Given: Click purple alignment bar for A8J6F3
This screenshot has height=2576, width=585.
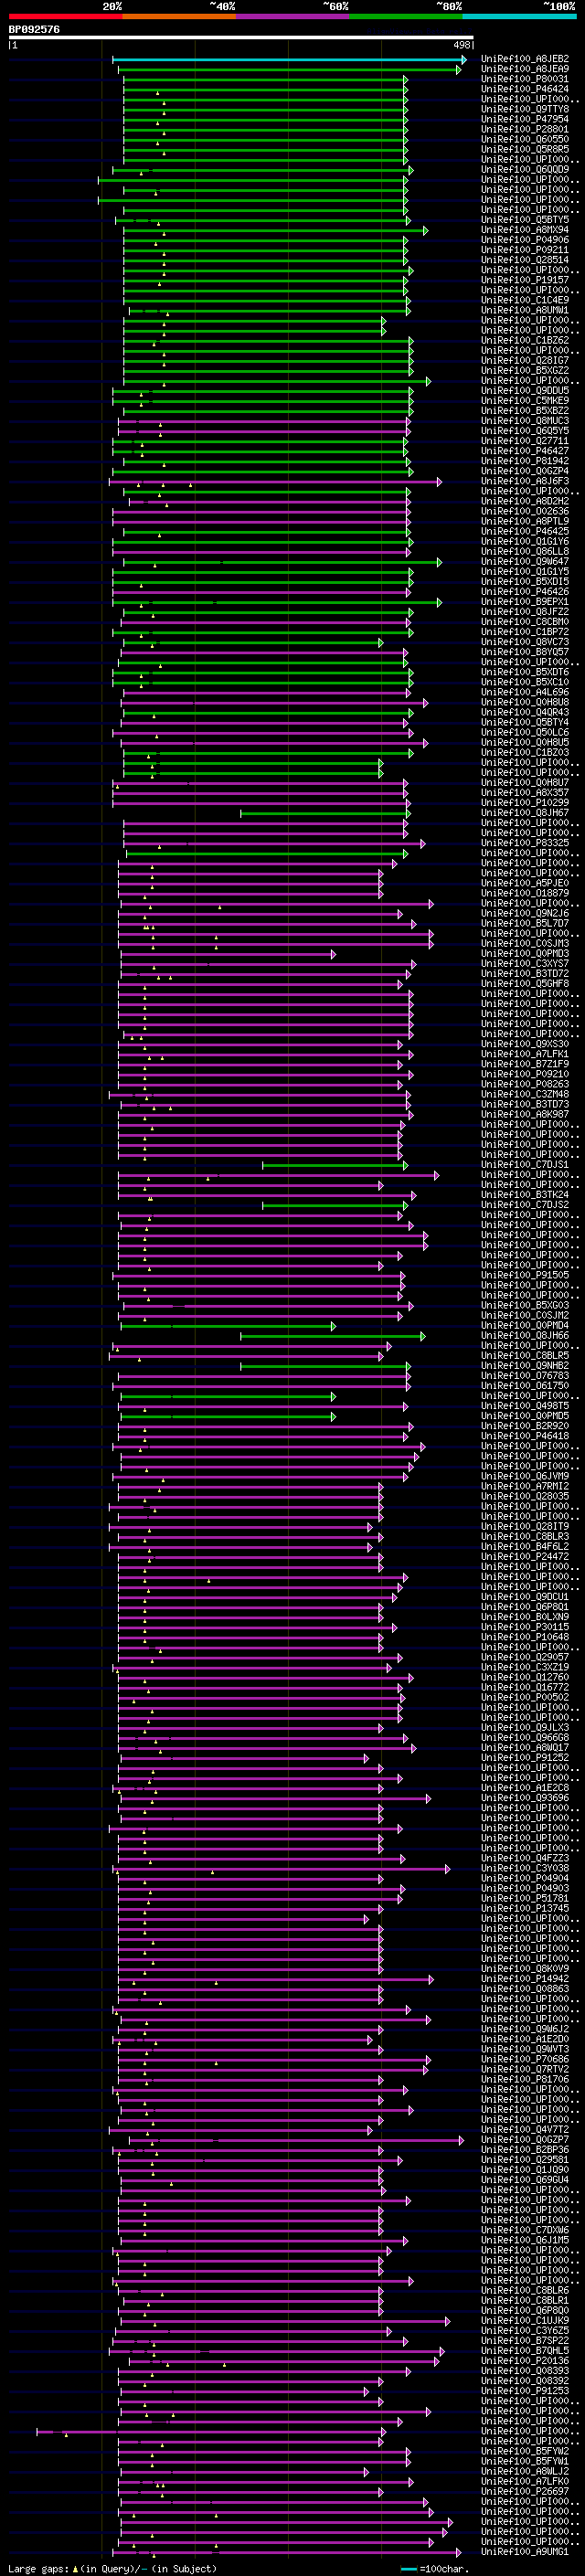Looking at the screenshot, I should [275, 482].
